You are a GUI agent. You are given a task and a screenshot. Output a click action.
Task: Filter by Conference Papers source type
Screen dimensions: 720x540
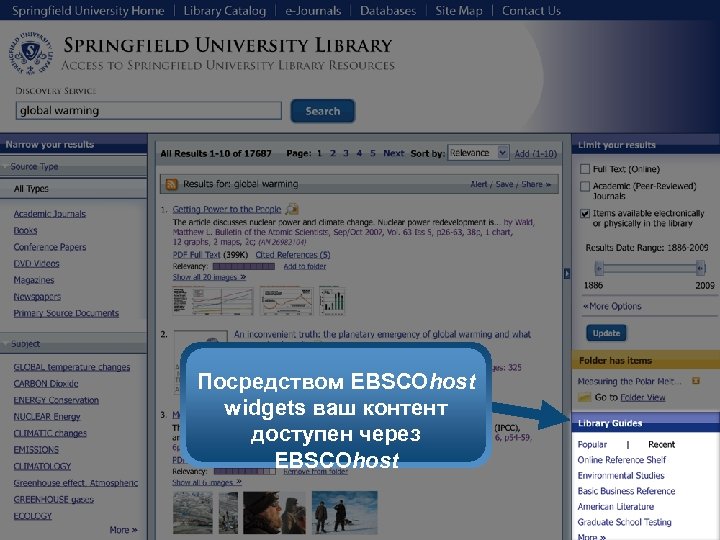tap(50, 247)
